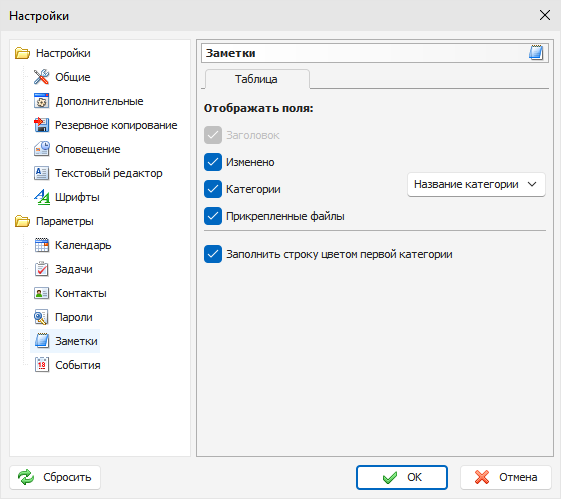
Task: Click the Отображать поля heading
Action: (259, 108)
